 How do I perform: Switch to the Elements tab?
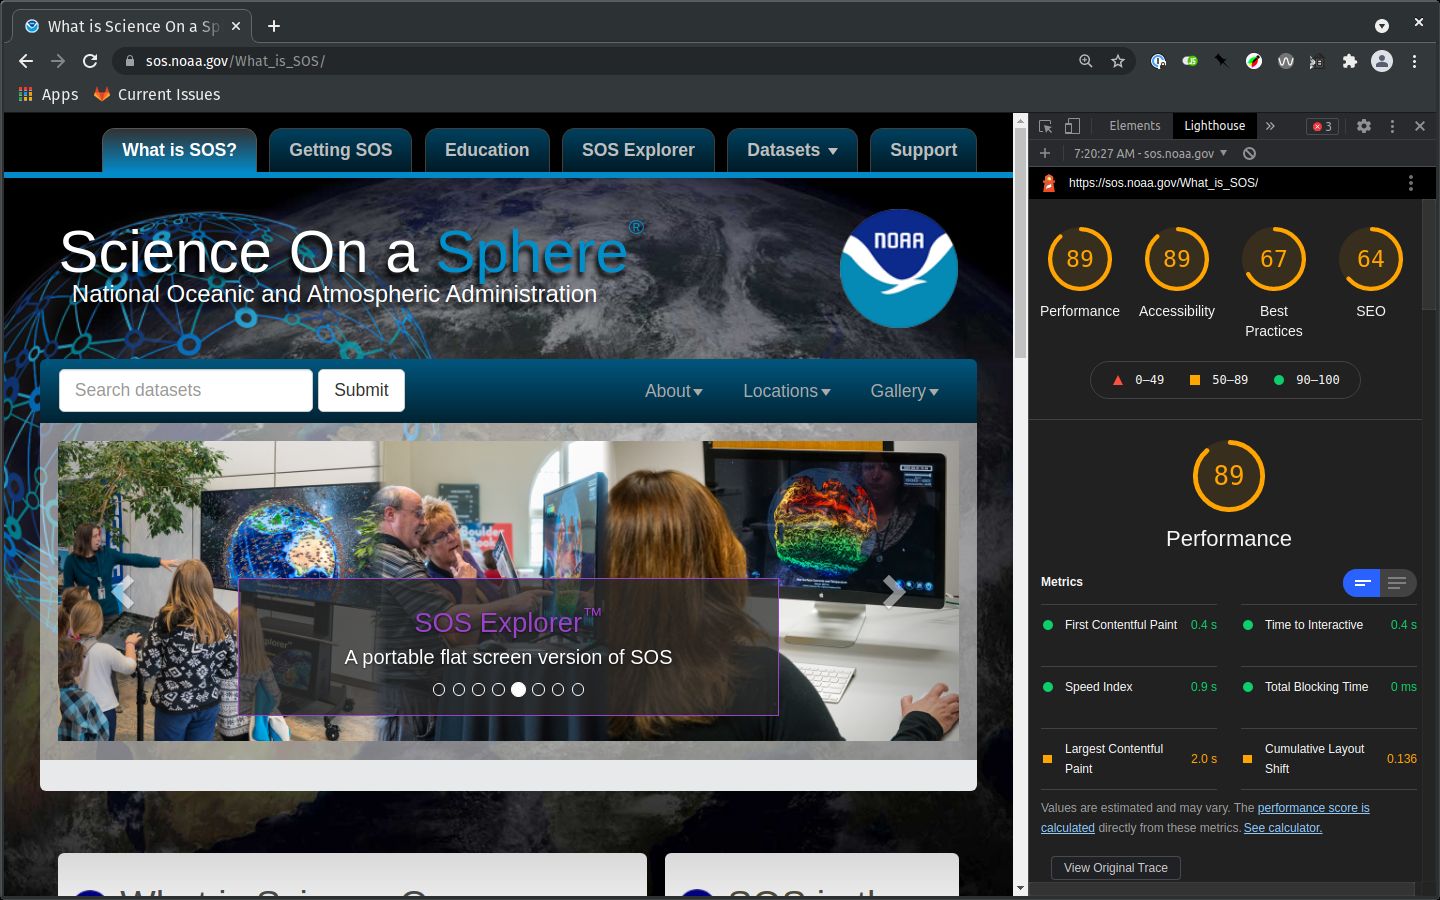click(1135, 126)
